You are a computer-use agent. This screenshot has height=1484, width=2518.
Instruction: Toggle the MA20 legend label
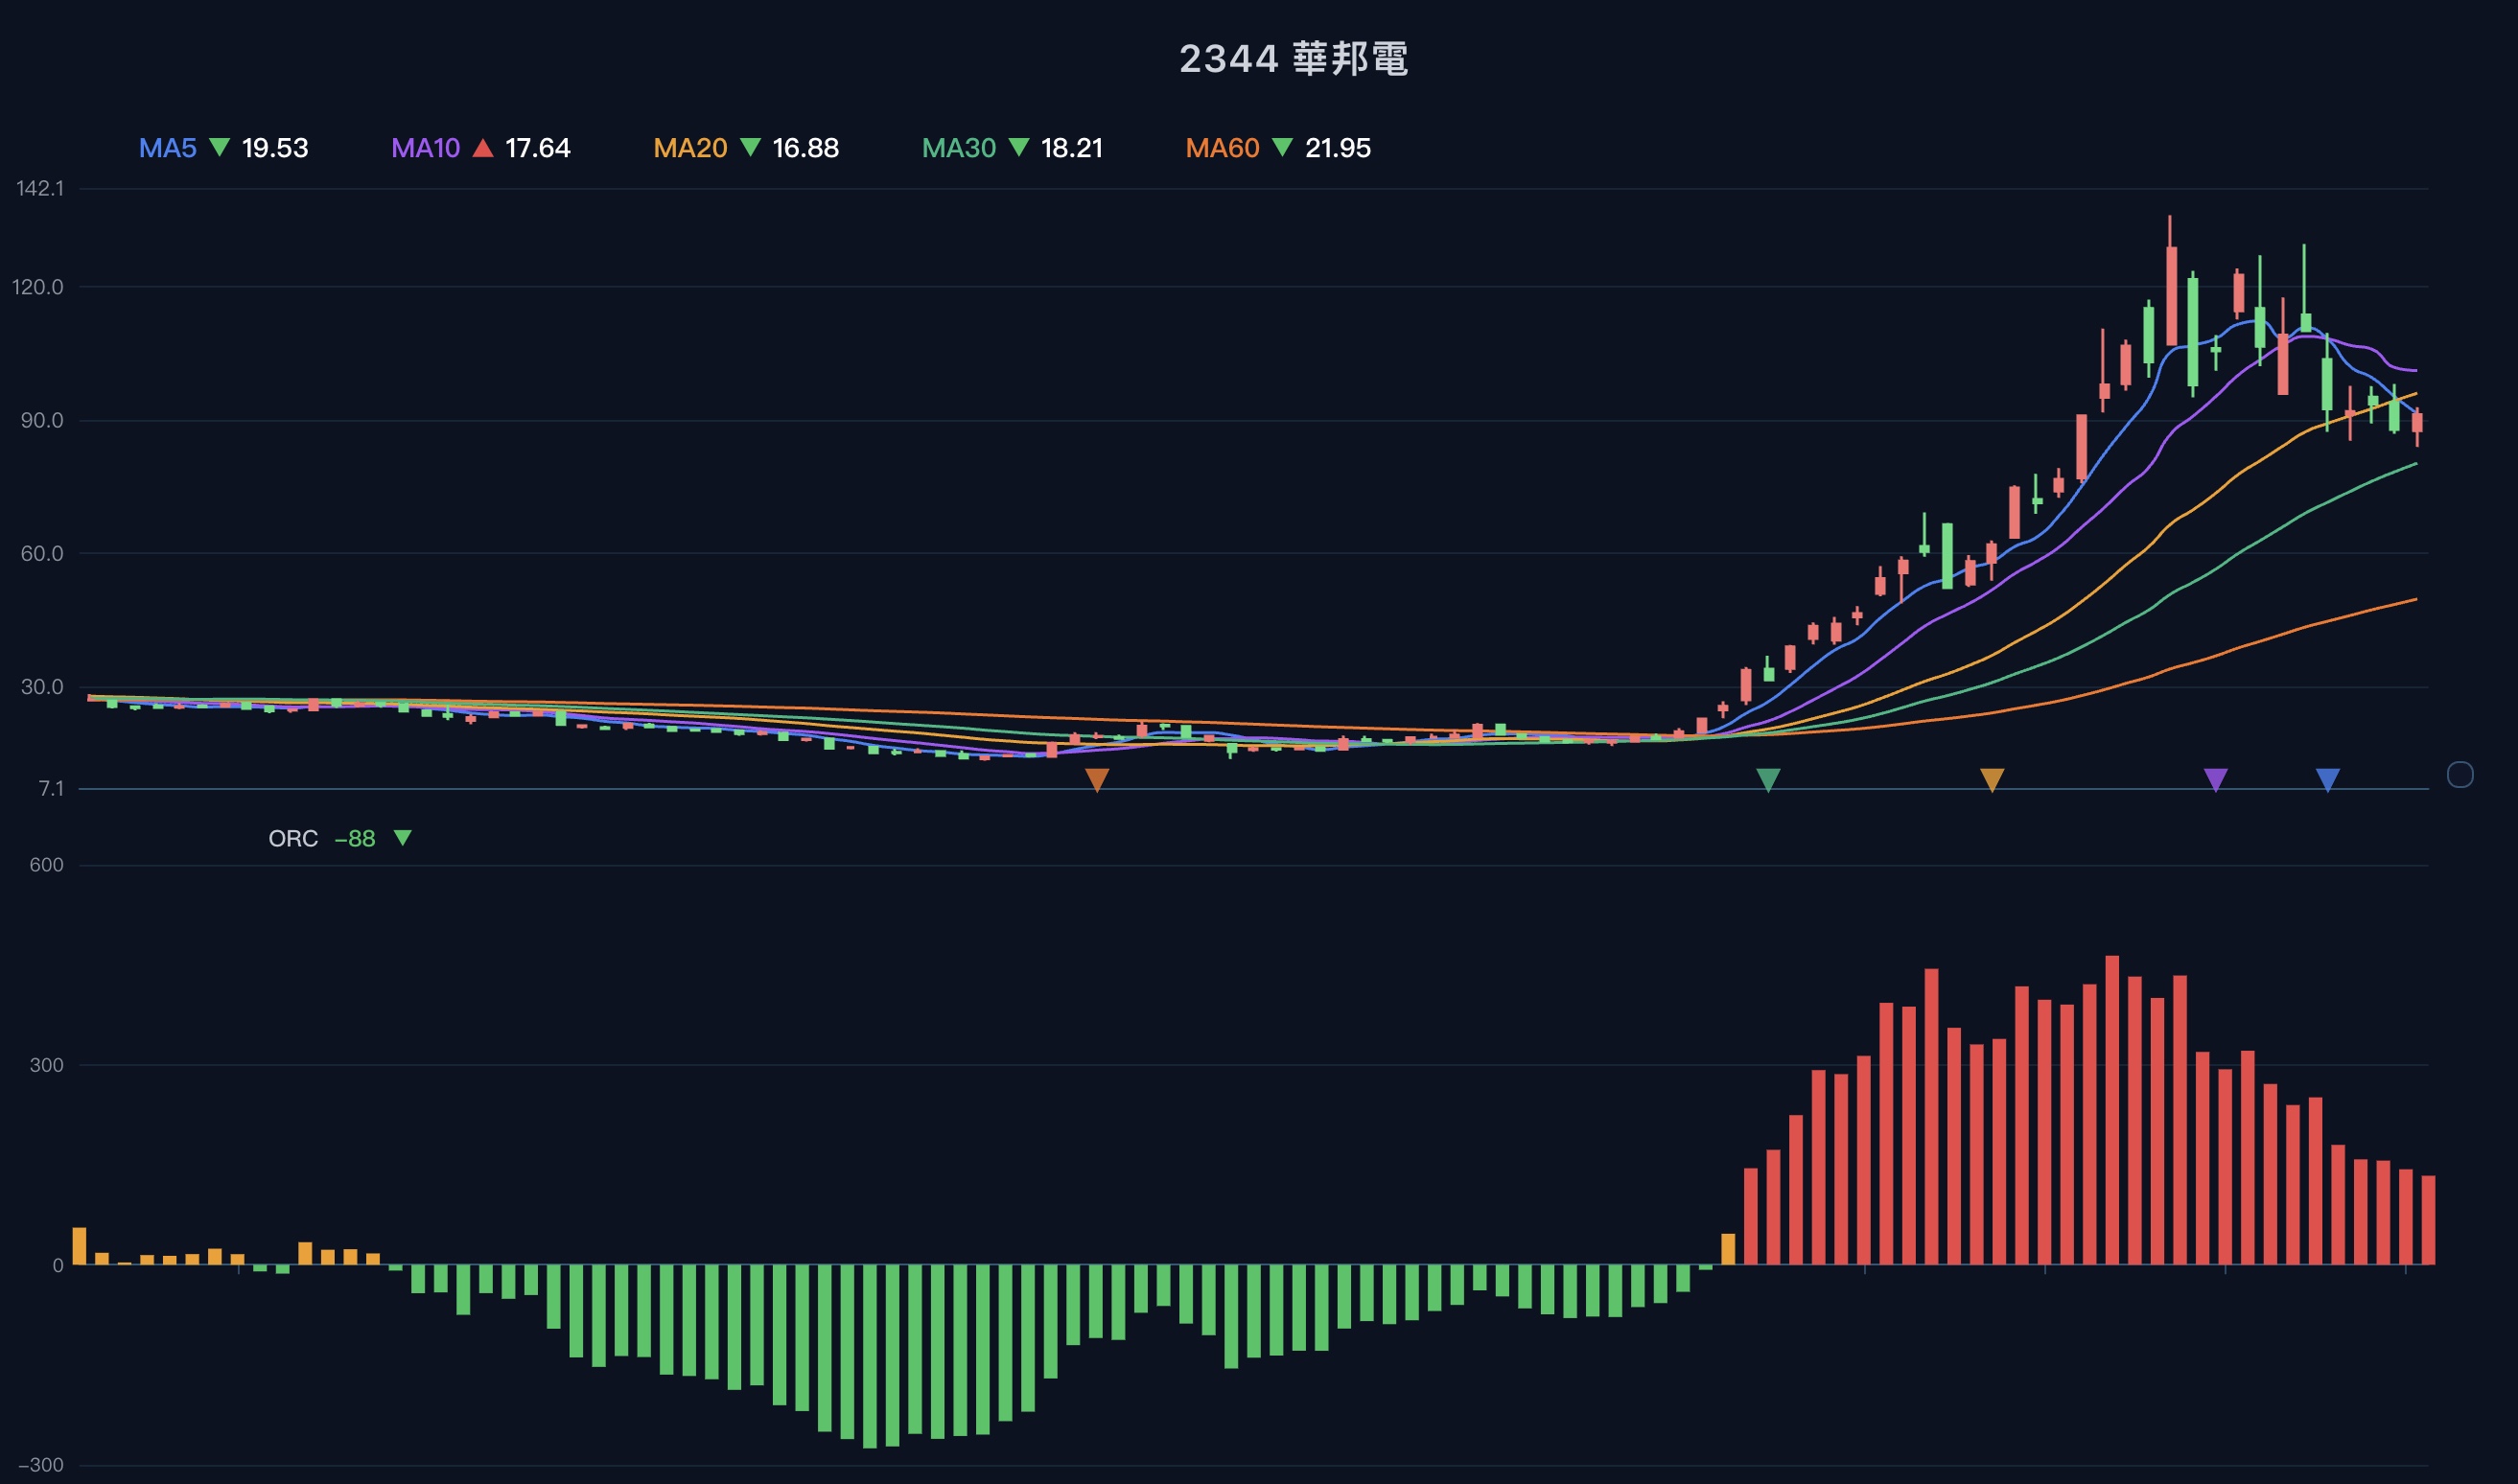pos(690,148)
